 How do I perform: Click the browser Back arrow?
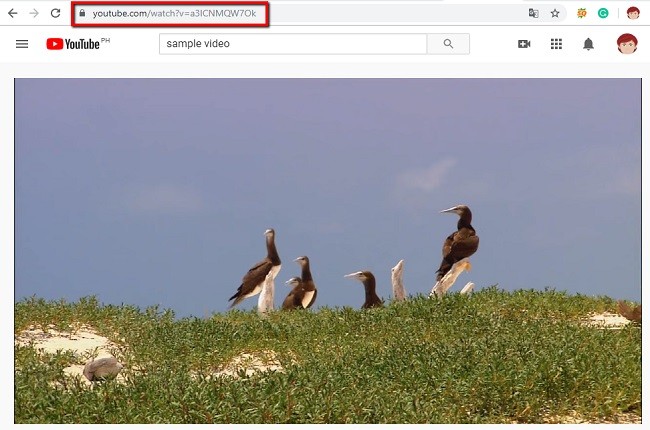(12, 14)
